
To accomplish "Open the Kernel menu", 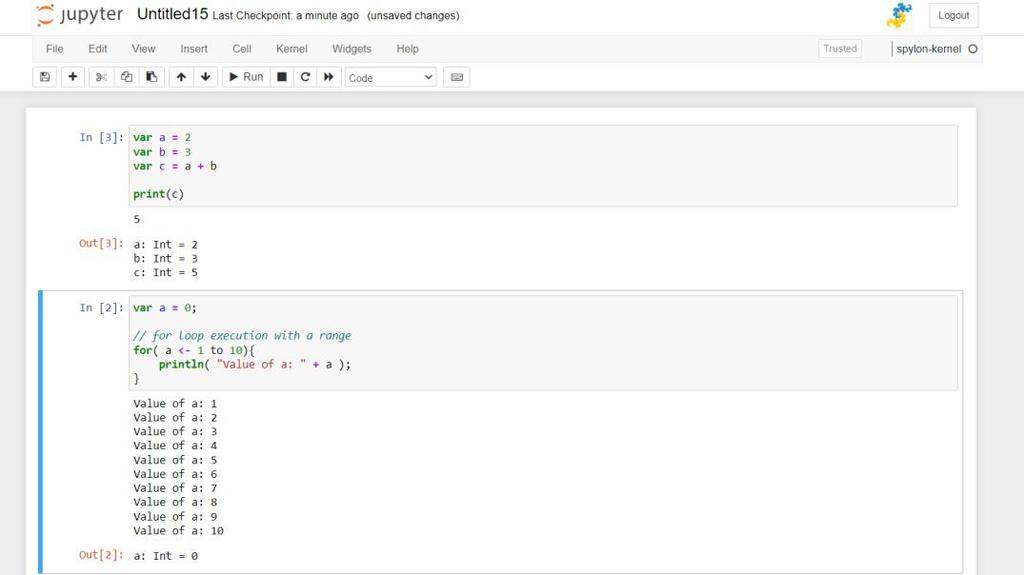I will point(291,49).
